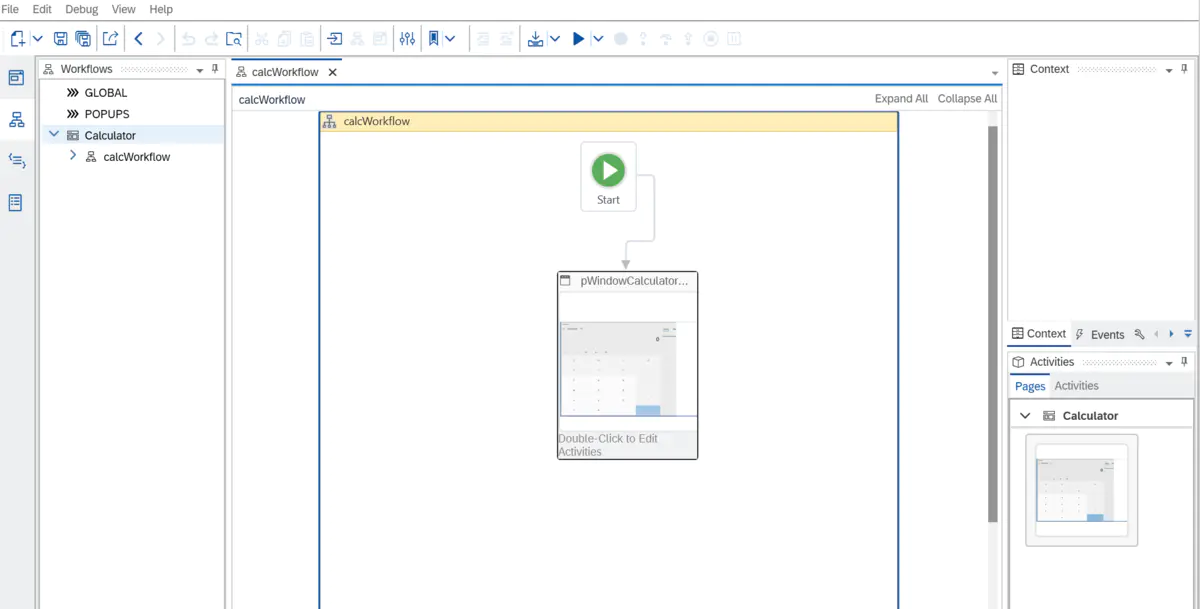Viewport: 1200px width, 609px height.
Task: Click the Find in files icon
Action: pyautogui.click(x=234, y=39)
